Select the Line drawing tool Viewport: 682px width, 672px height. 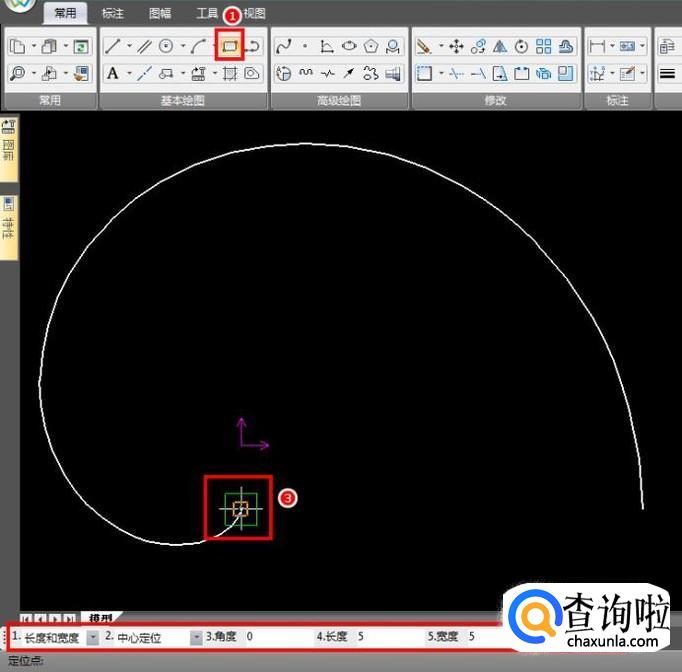click(112, 46)
